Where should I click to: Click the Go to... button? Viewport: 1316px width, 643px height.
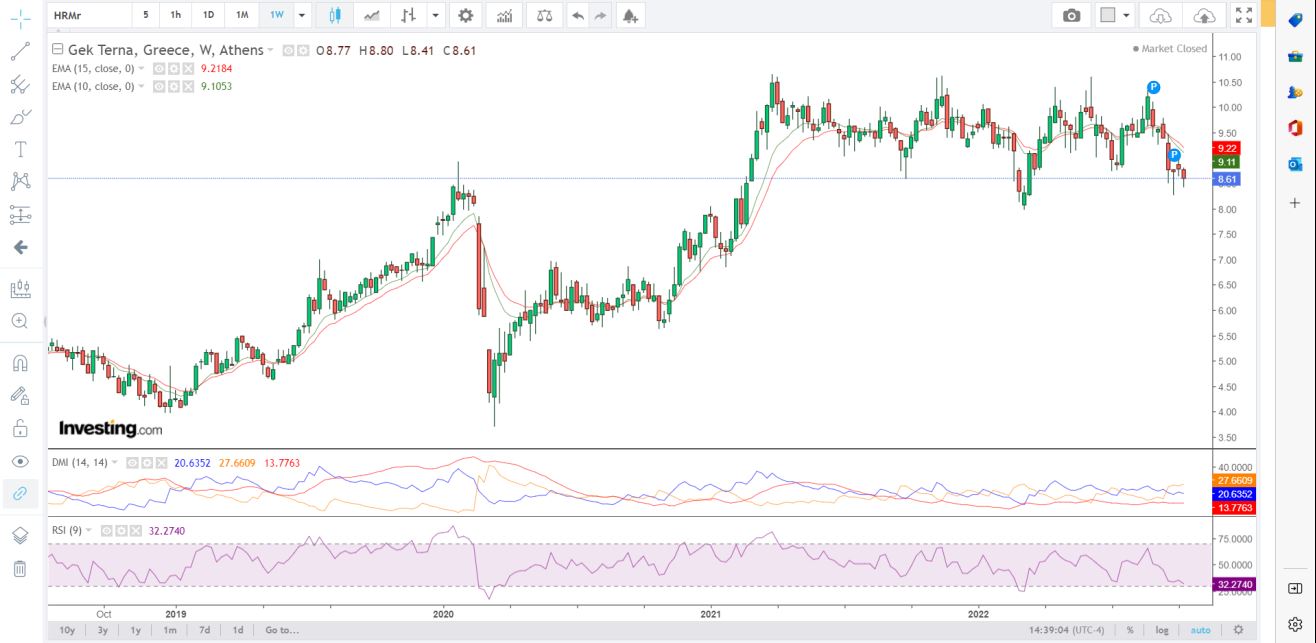pos(281,630)
